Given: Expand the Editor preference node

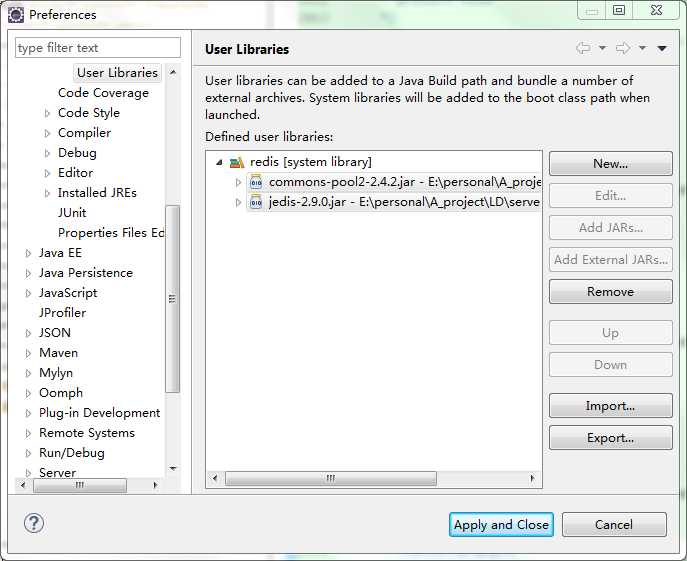Looking at the screenshot, I should point(47,173).
